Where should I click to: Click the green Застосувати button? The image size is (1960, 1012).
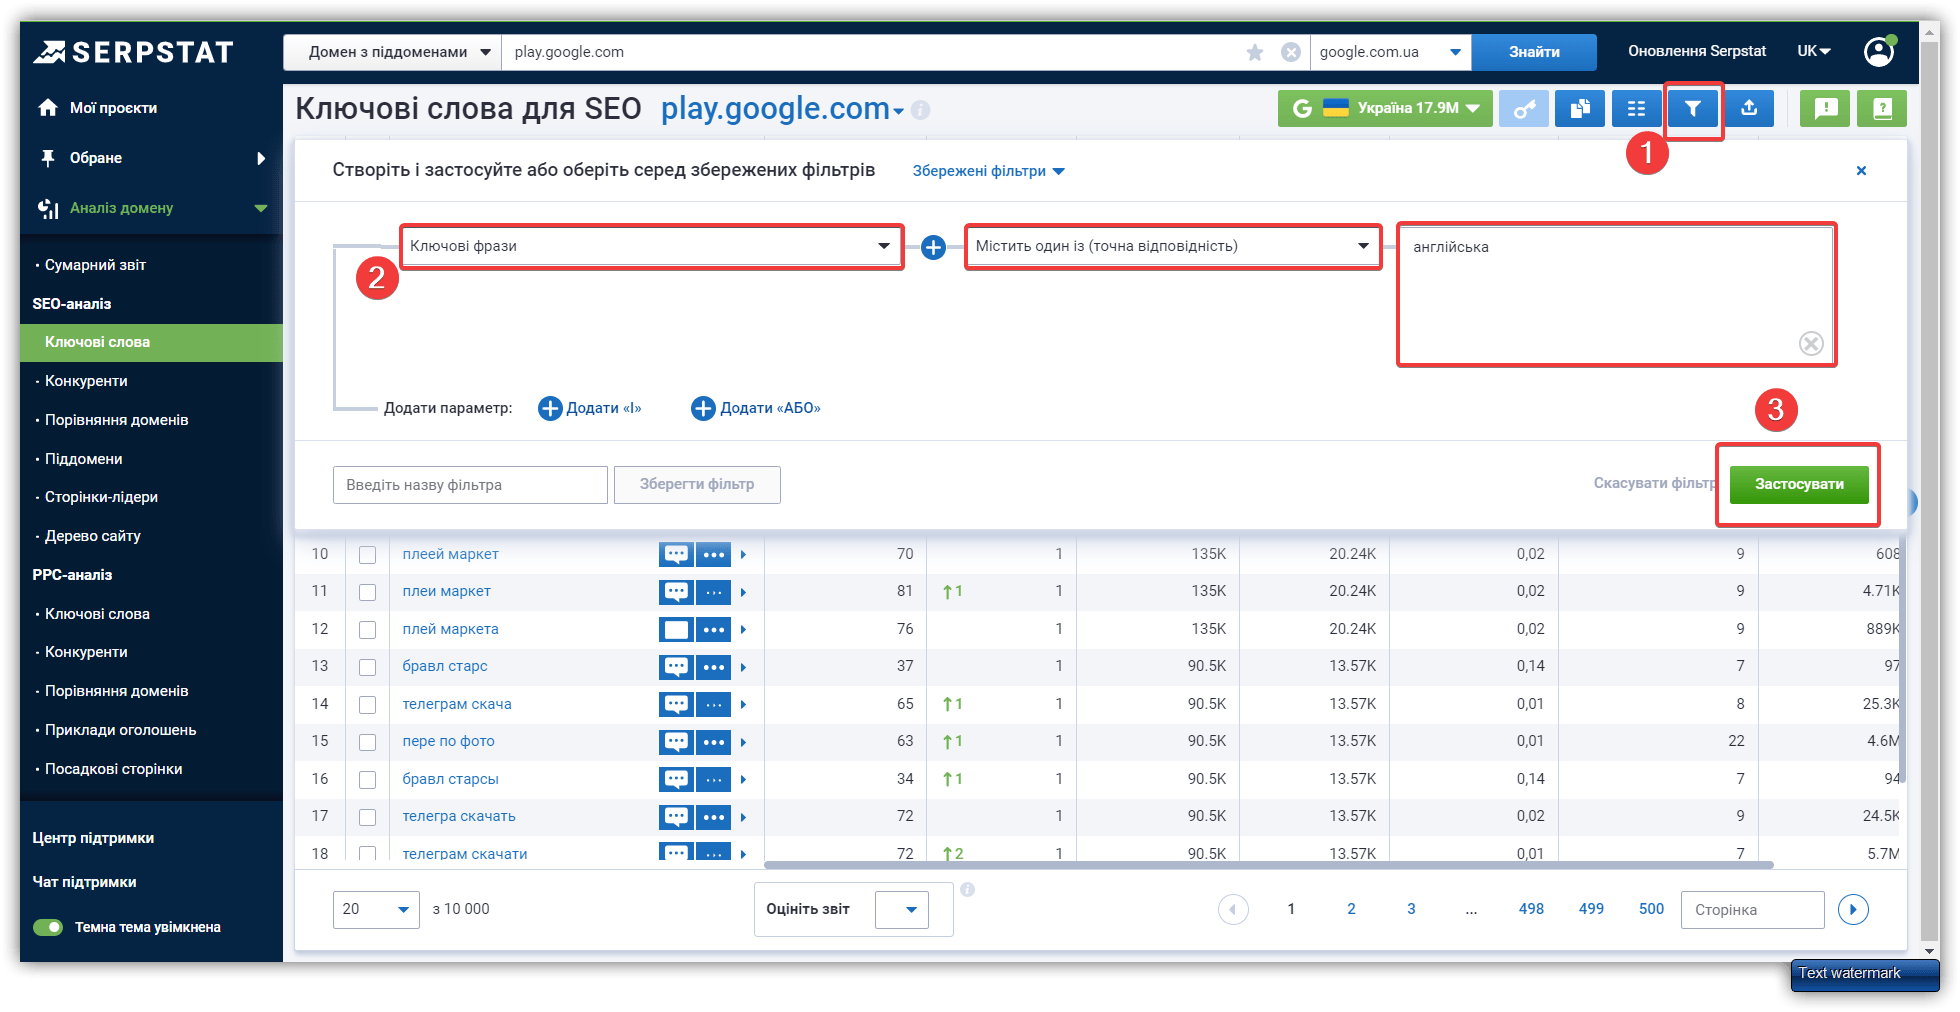pyautogui.click(x=1798, y=484)
